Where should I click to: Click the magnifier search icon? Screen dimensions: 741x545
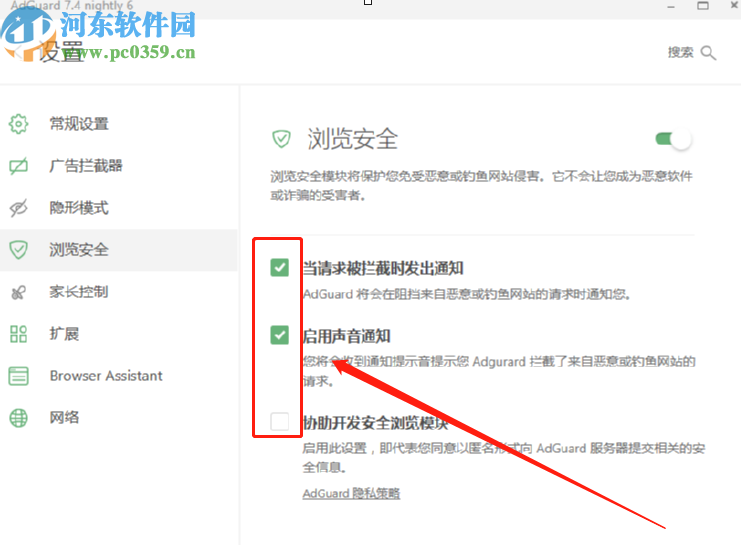pyautogui.click(x=708, y=52)
